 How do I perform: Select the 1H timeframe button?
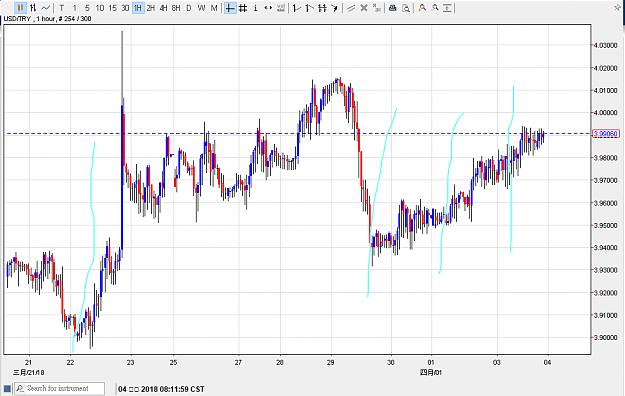(x=138, y=8)
